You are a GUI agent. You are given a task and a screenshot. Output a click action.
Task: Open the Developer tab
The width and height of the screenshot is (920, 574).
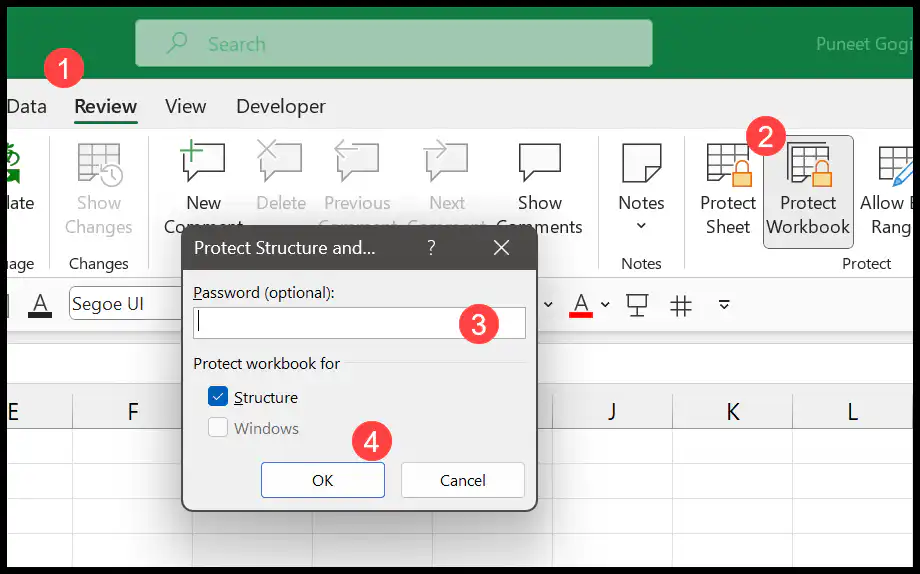280,106
